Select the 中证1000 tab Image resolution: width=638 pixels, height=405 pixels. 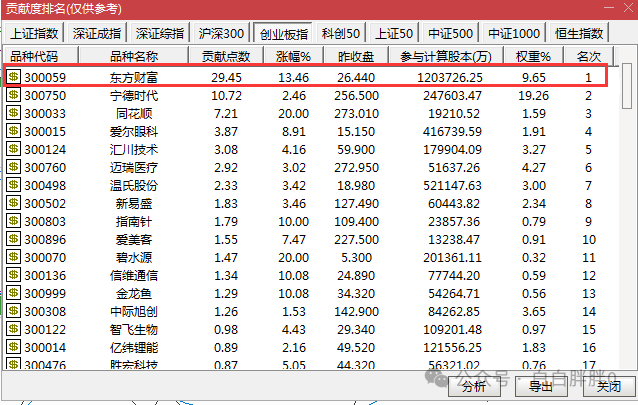tap(514, 33)
